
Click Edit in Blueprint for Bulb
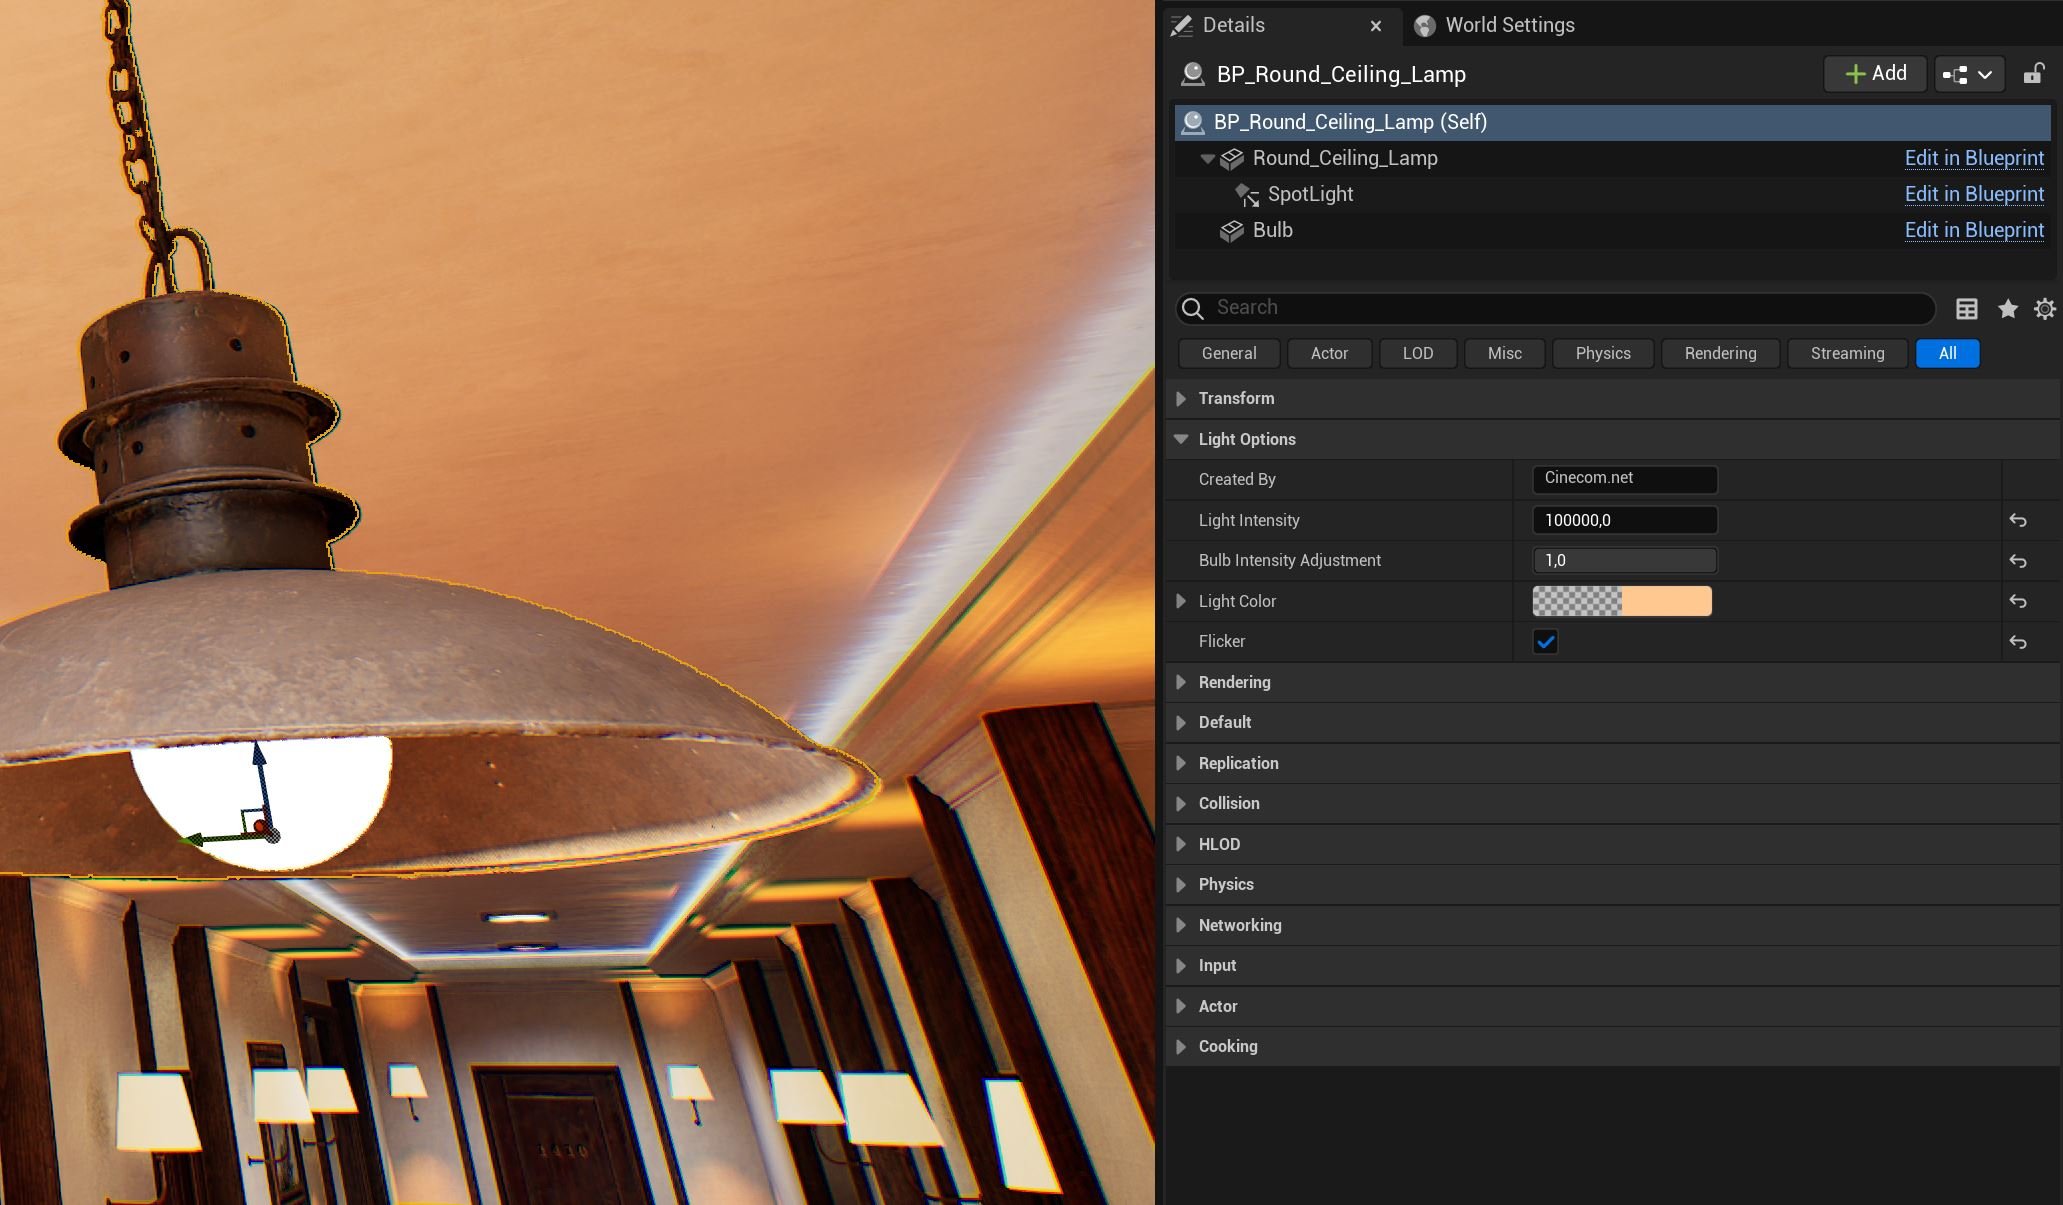(1973, 230)
